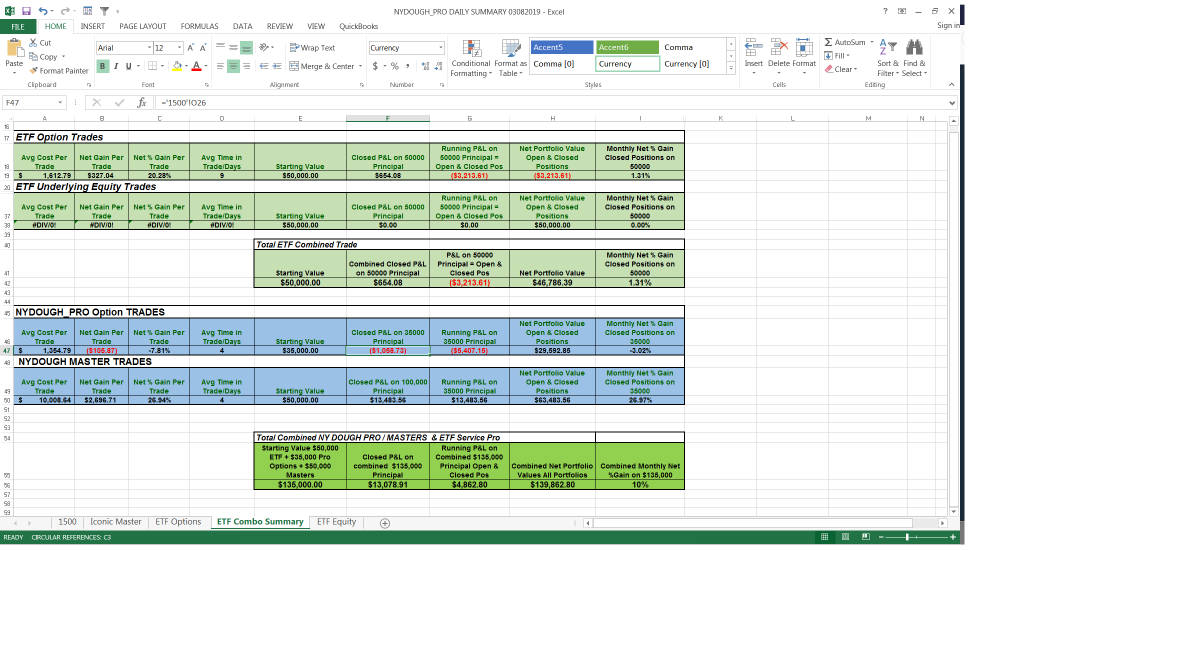Toggle italic formatting
The height and width of the screenshot is (645, 1200).
(114, 64)
